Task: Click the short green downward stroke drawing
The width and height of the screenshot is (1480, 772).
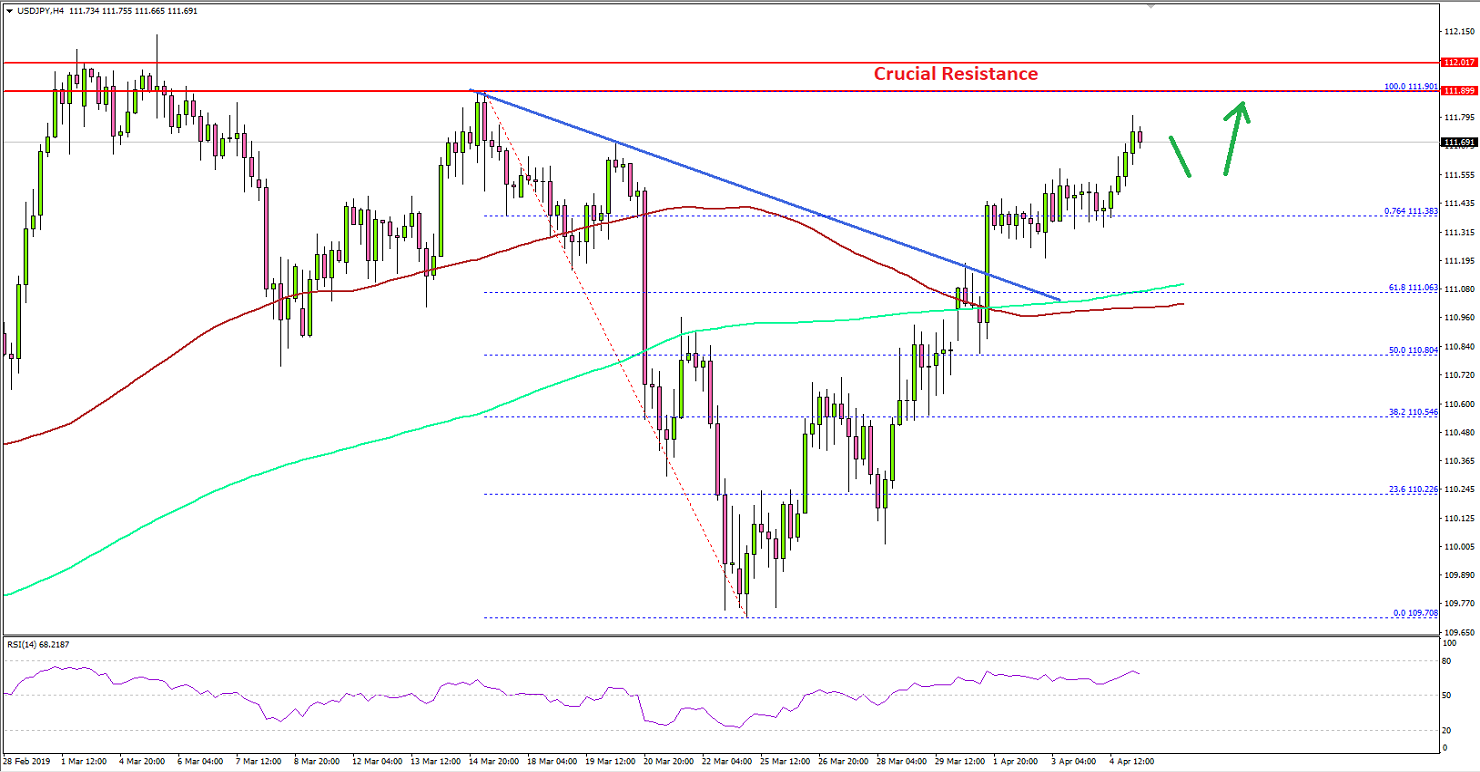Action: (1181, 157)
